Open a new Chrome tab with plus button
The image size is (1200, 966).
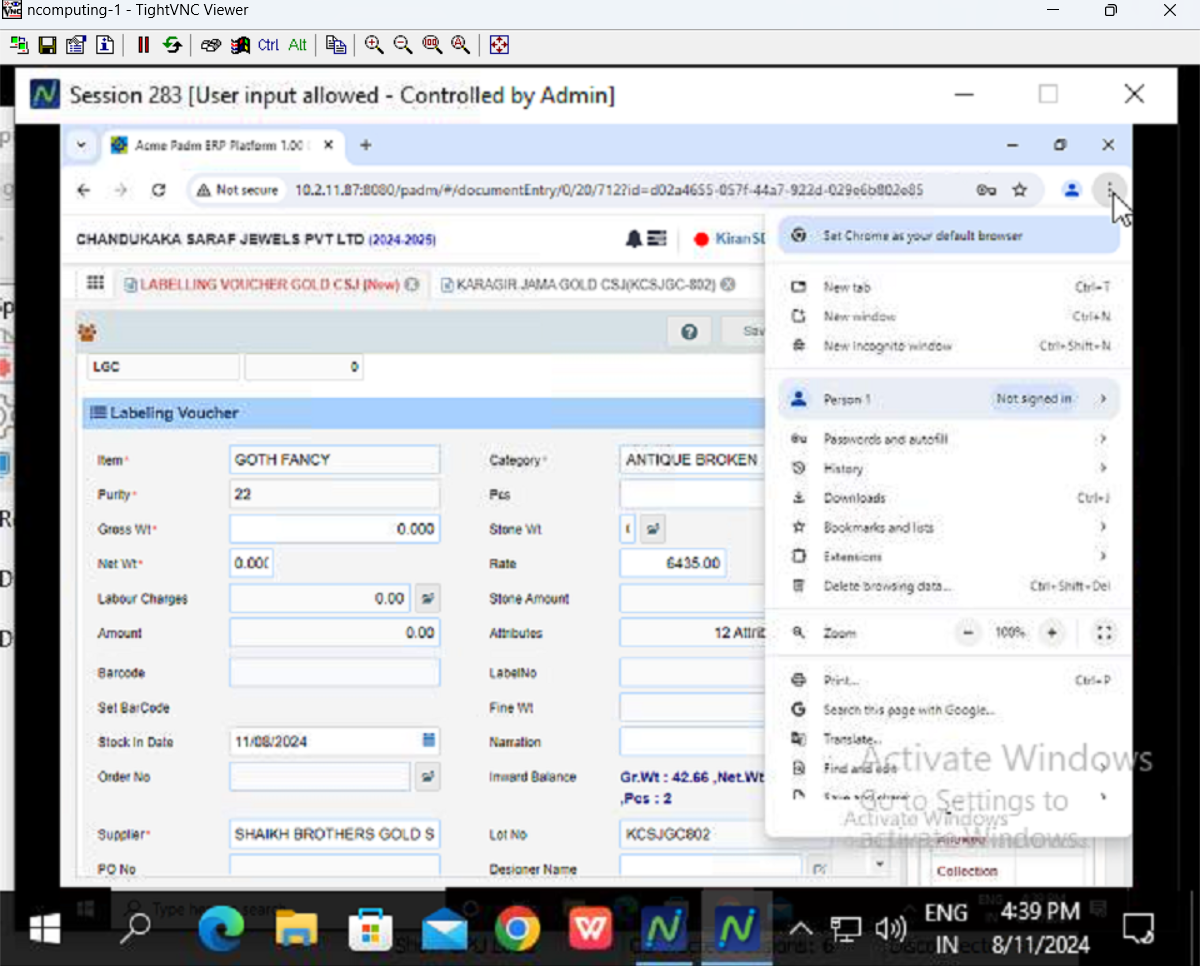tap(366, 145)
